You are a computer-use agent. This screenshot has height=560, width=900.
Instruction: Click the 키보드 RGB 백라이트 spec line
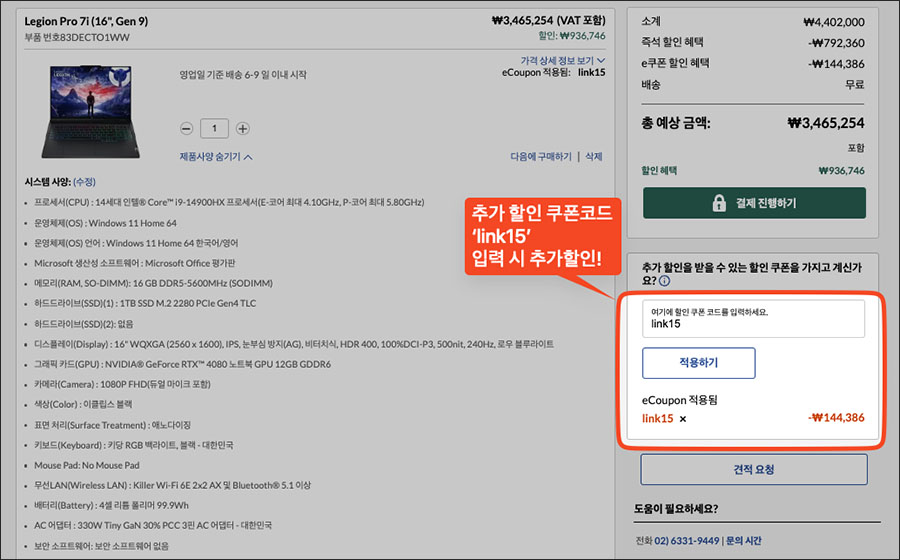click(134, 445)
